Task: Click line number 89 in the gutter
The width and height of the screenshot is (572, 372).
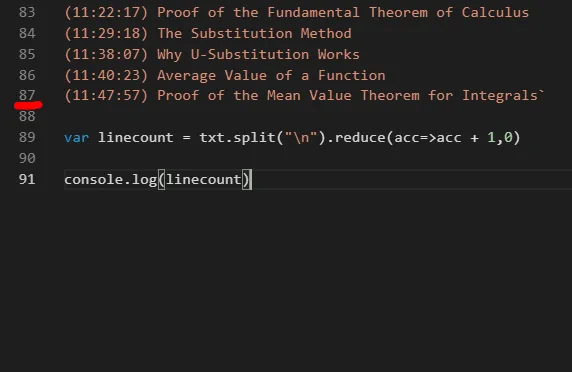Action: point(27,137)
